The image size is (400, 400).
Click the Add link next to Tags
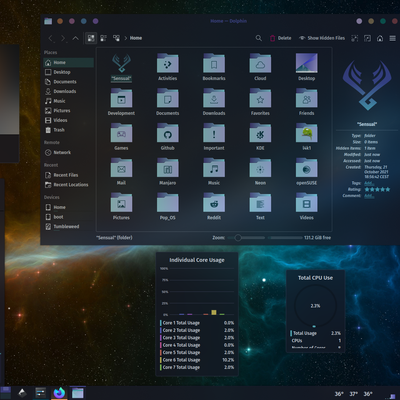coord(369,183)
